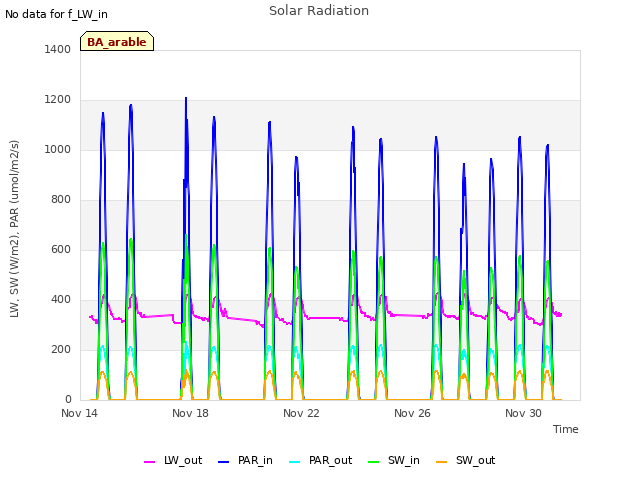640x480 pixels.
Task: Click the Solar Radiation chart title
Action: tap(319, 11)
